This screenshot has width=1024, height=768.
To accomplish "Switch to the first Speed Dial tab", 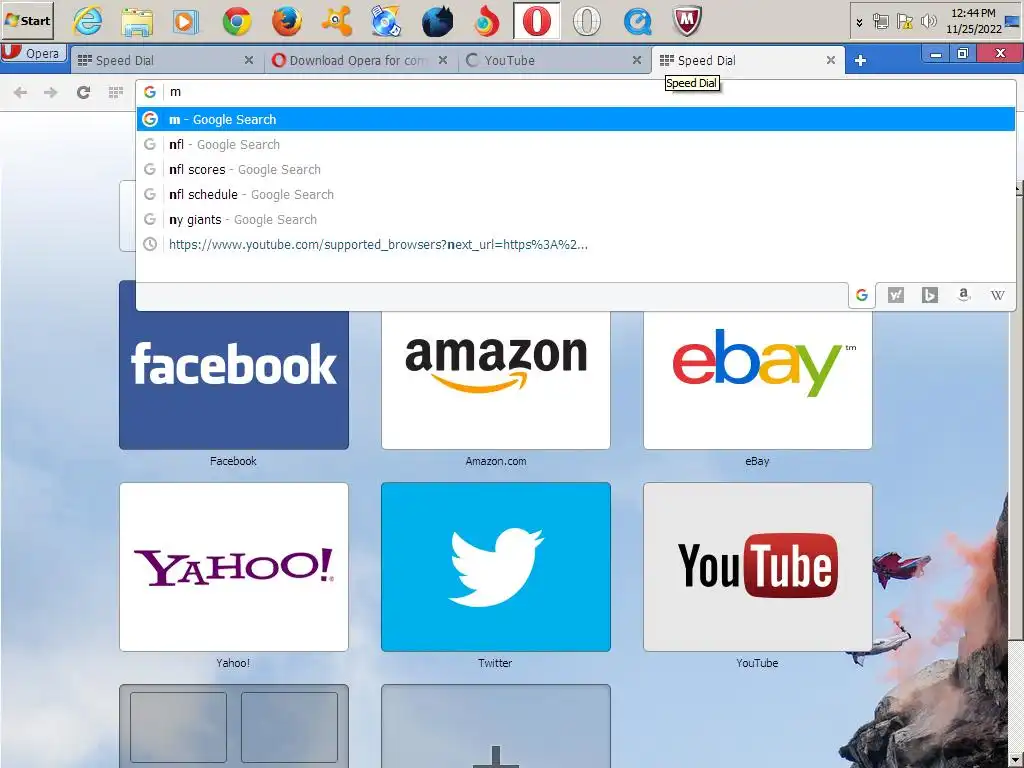I will tap(159, 60).
